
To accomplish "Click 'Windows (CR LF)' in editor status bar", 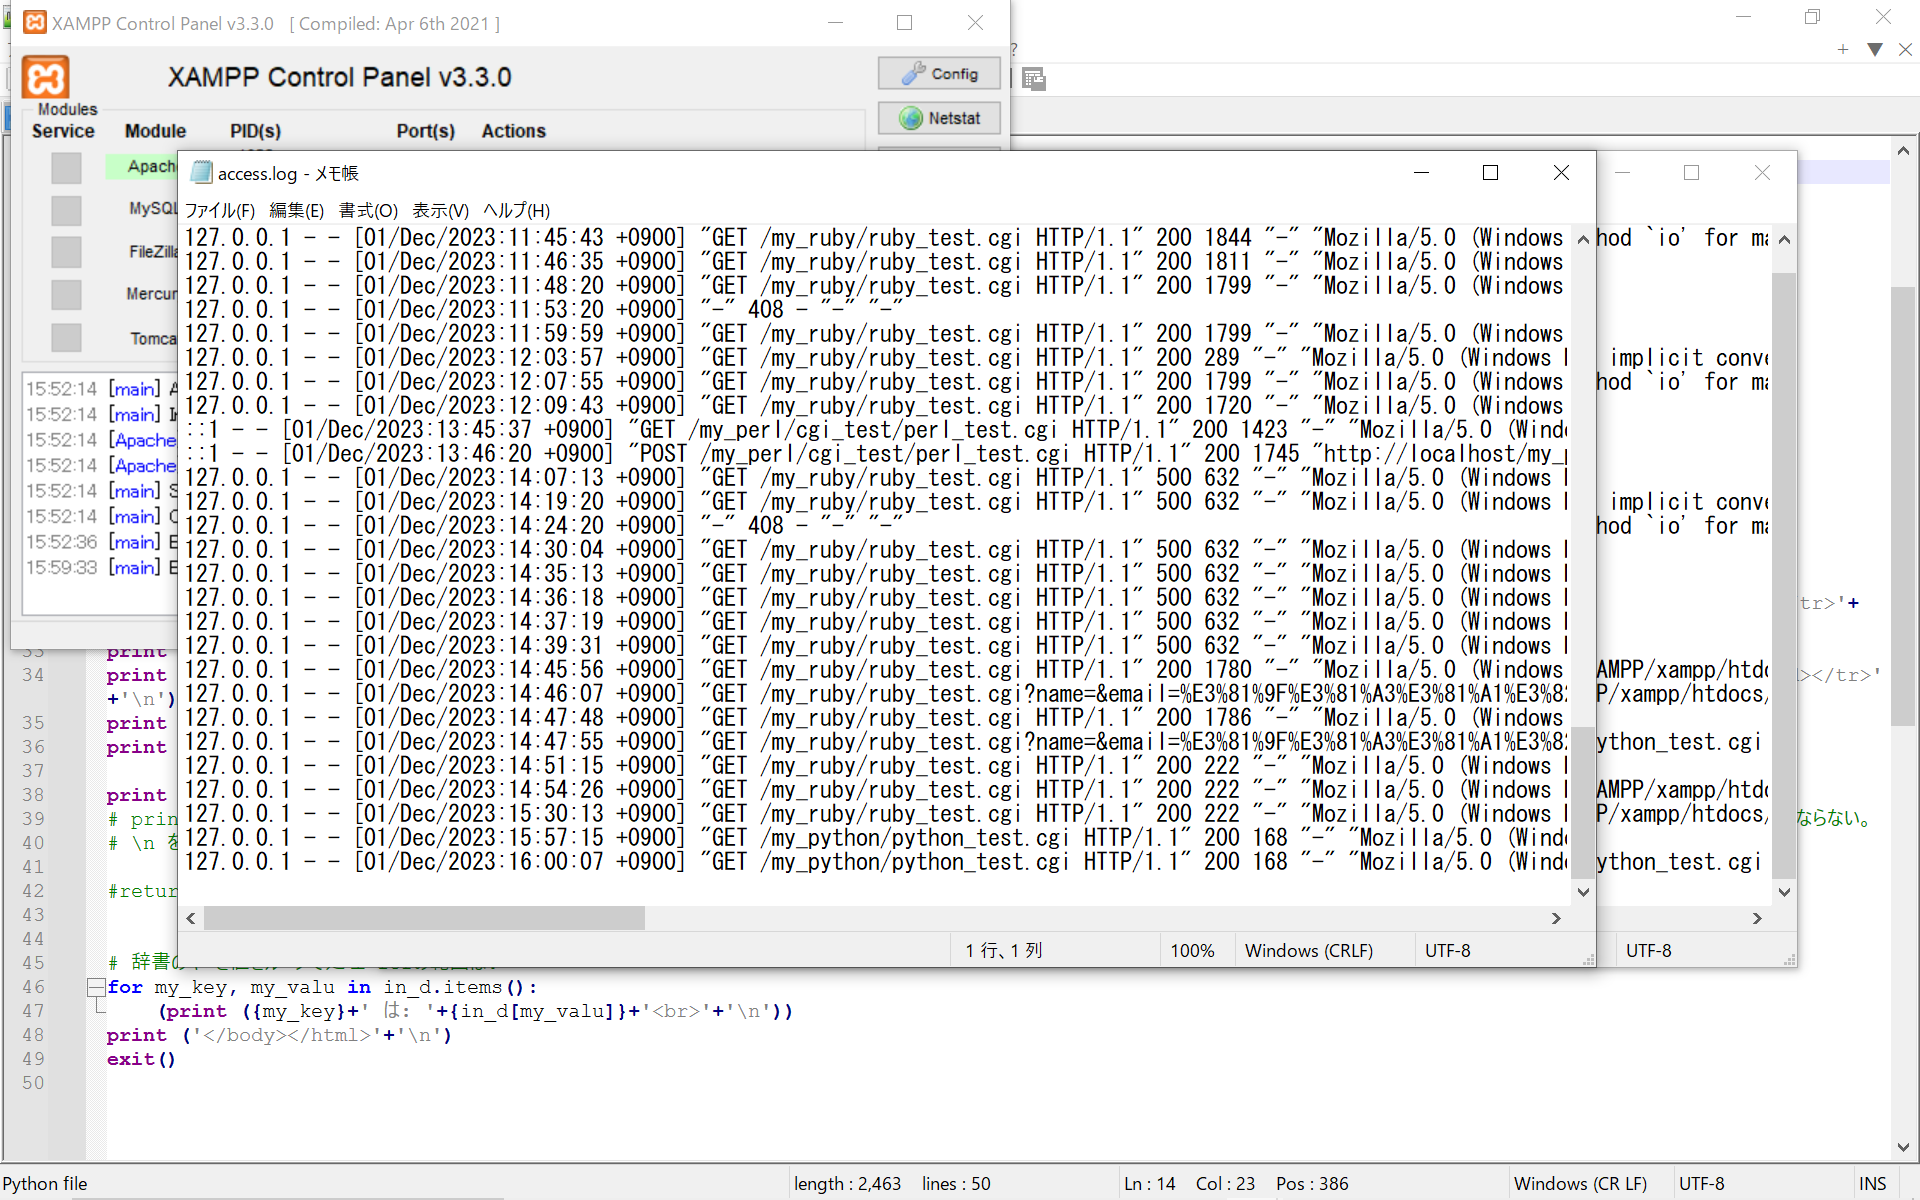I will [x=1580, y=1183].
